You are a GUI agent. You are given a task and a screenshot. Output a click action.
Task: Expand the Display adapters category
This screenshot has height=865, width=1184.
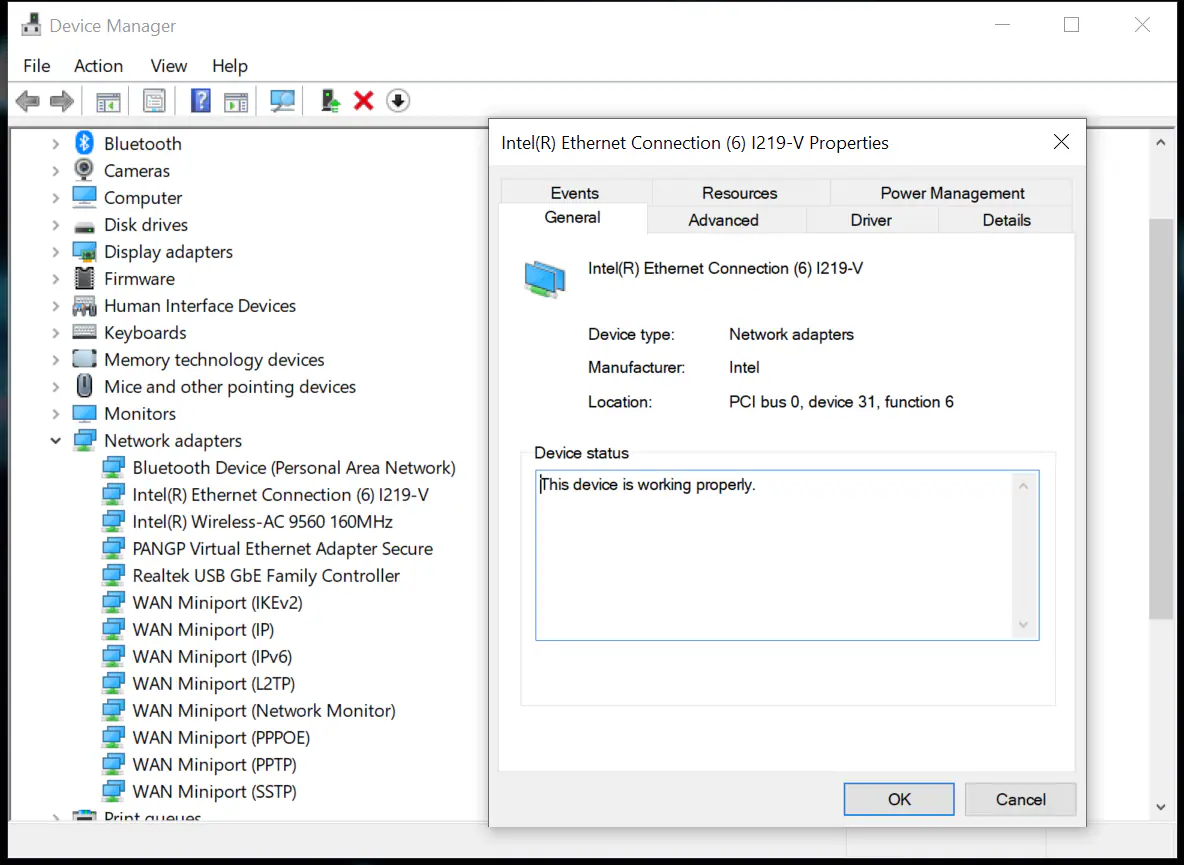(55, 251)
